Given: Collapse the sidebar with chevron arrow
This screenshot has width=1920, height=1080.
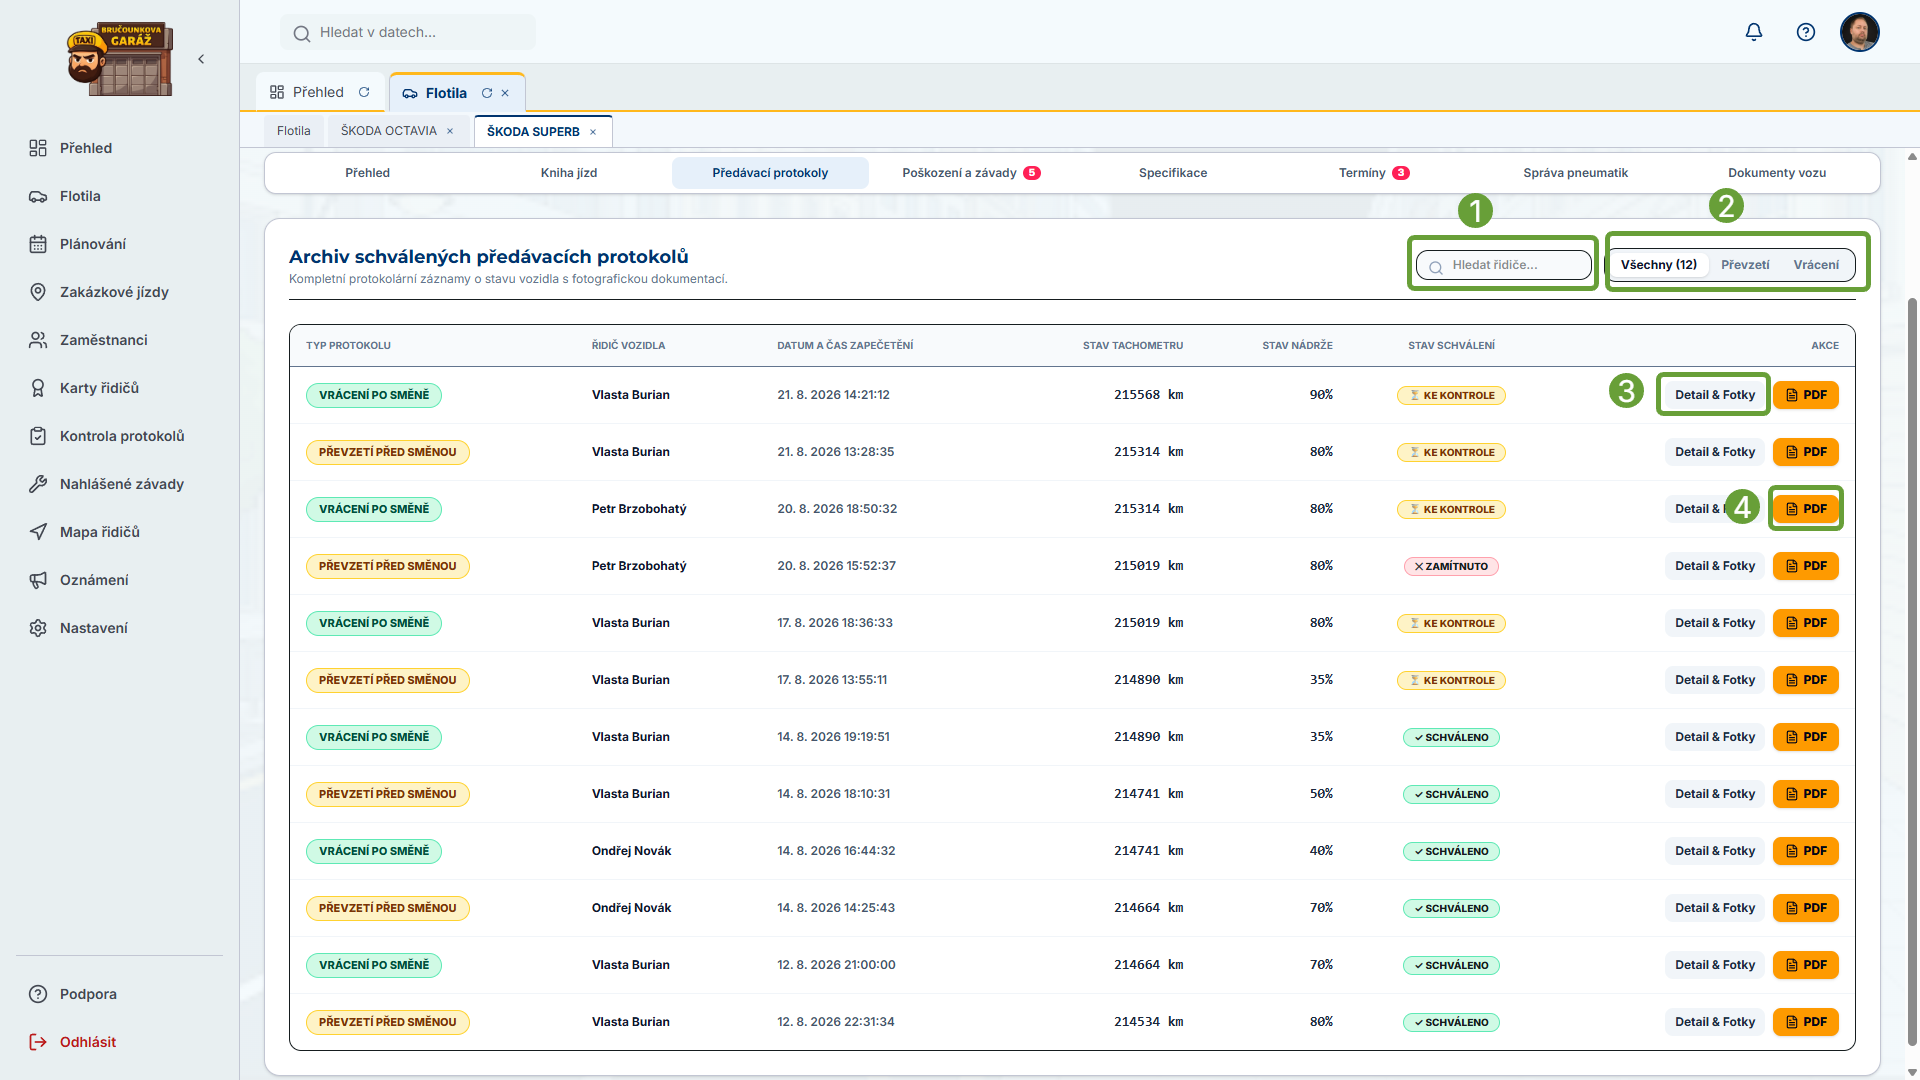Looking at the screenshot, I should coord(201,59).
